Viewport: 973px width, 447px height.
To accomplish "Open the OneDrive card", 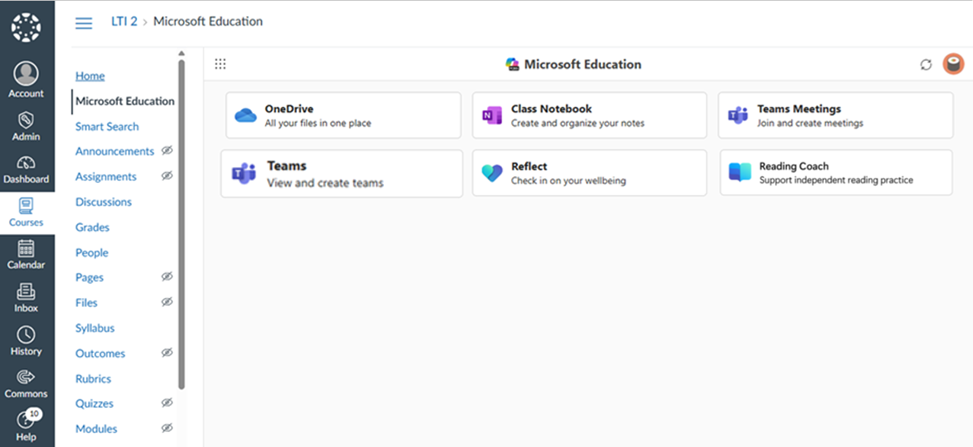I will [343, 115].
